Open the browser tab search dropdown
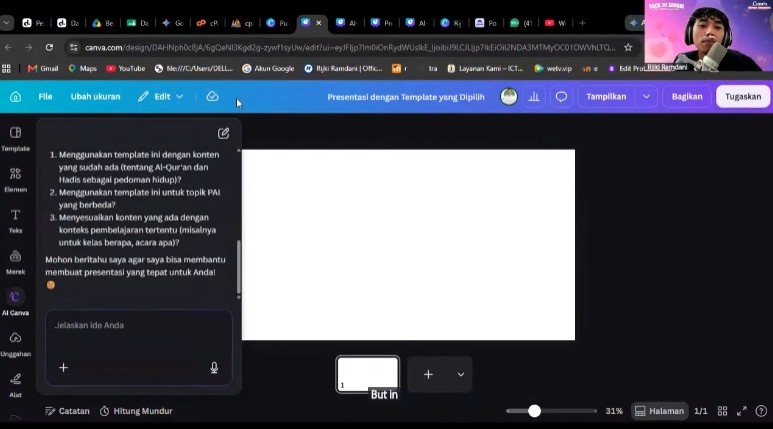 point(6,23)
